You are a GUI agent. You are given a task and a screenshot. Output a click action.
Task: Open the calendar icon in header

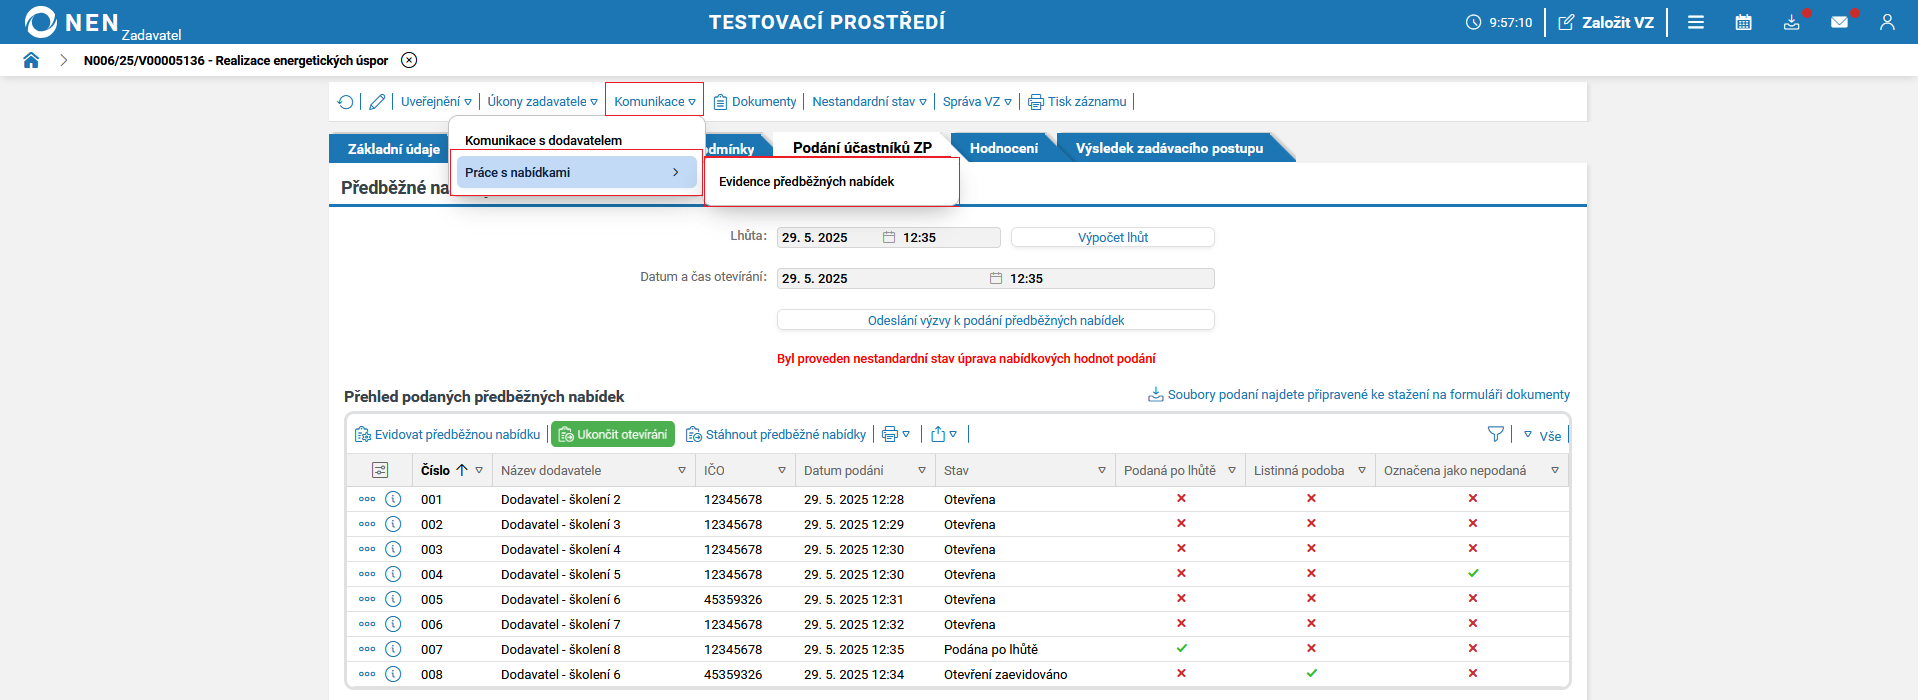[x=1743, y=22]
